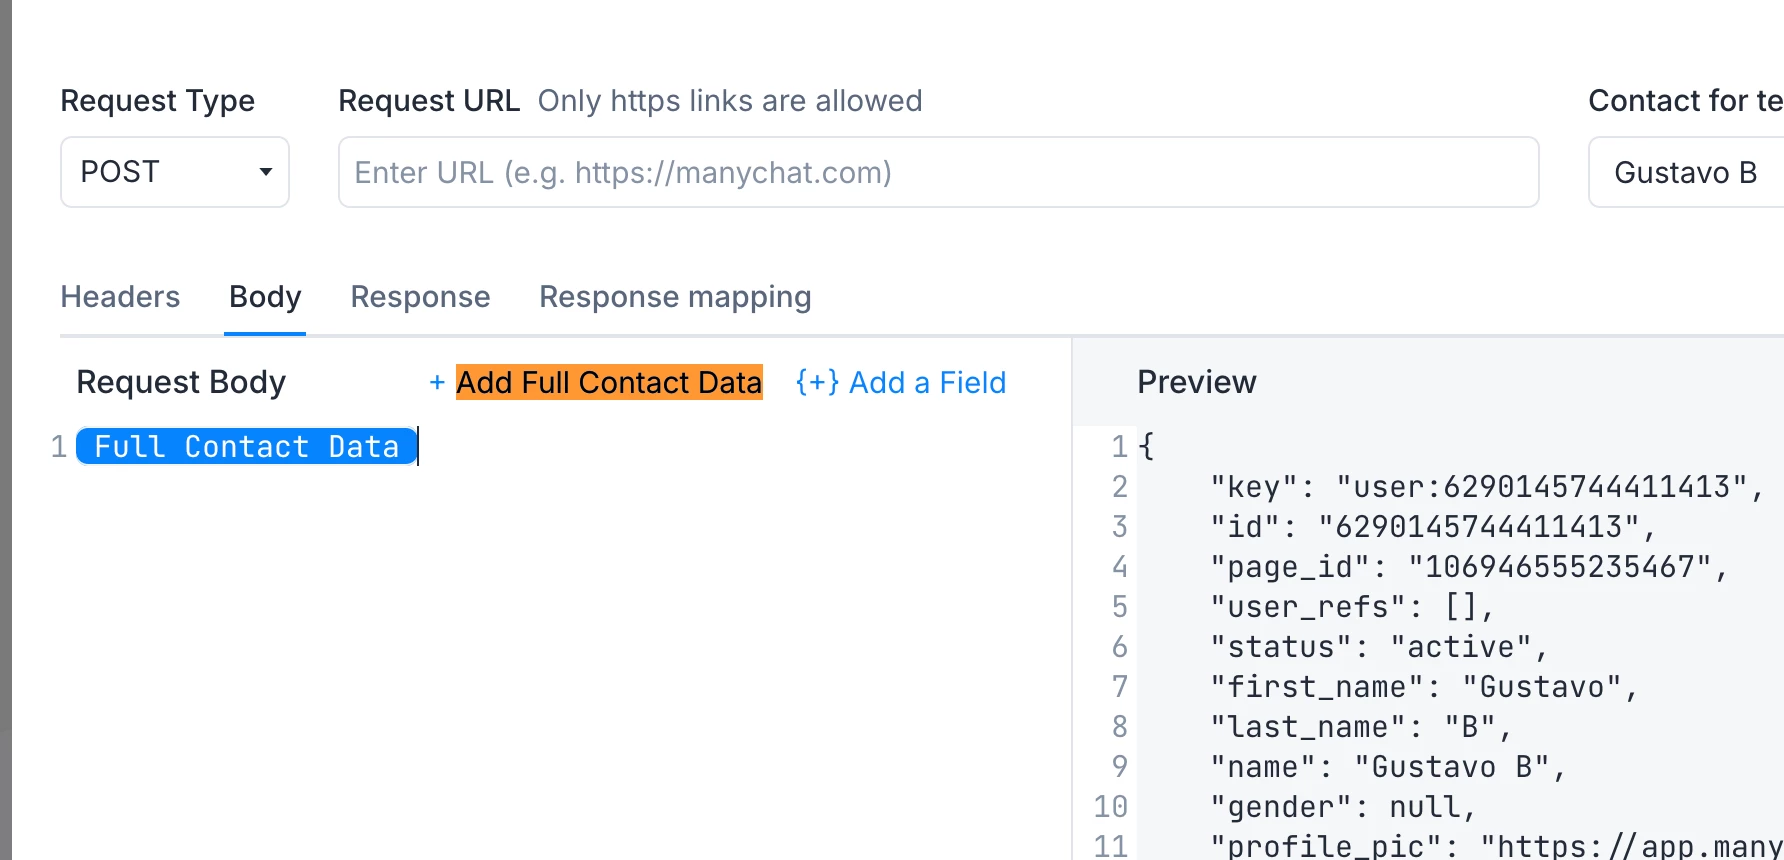Click line number 1 in Request Body editor

tap(59, 446)
